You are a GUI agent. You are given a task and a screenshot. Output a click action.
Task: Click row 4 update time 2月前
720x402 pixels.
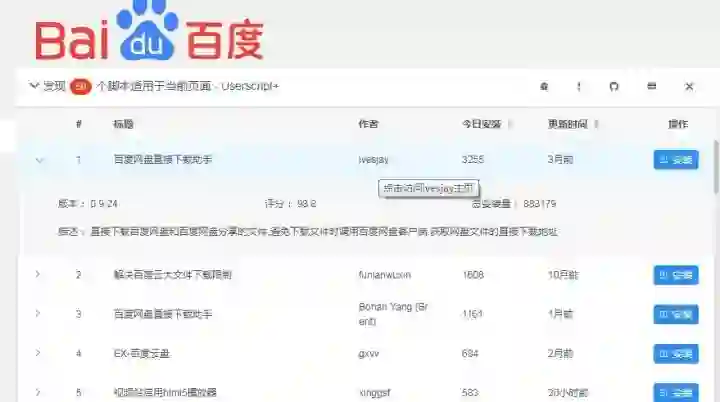(560, 353)
